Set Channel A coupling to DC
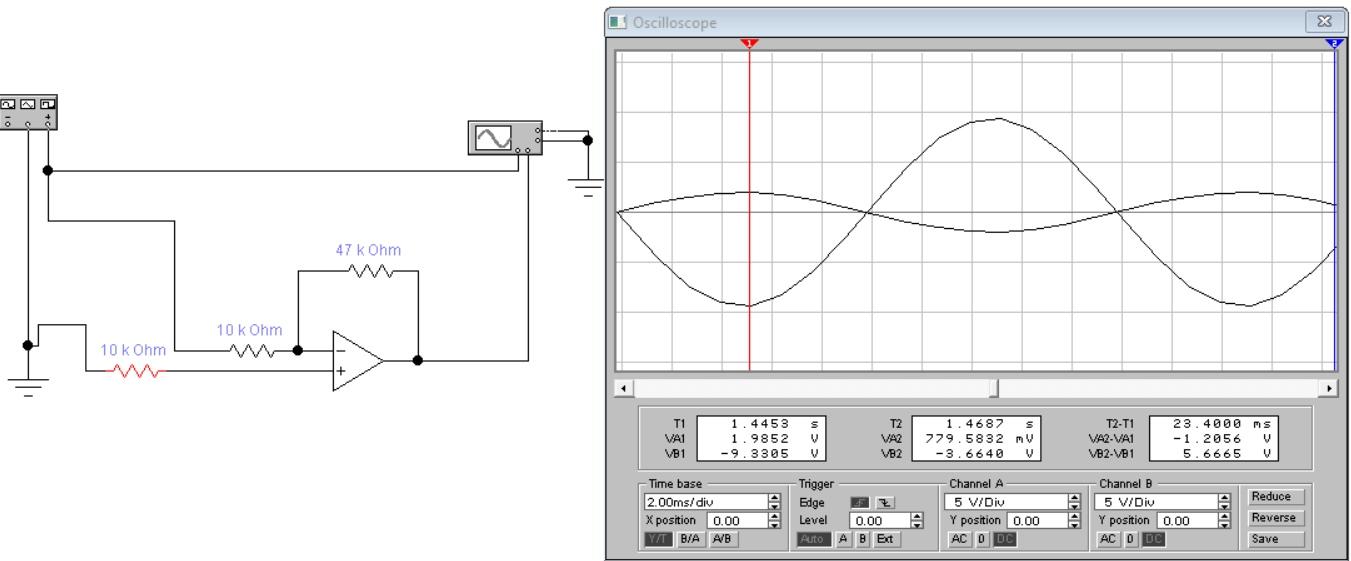This screenshot has height=561, width=1351. pyautogui.click(x=1004, y=539)
